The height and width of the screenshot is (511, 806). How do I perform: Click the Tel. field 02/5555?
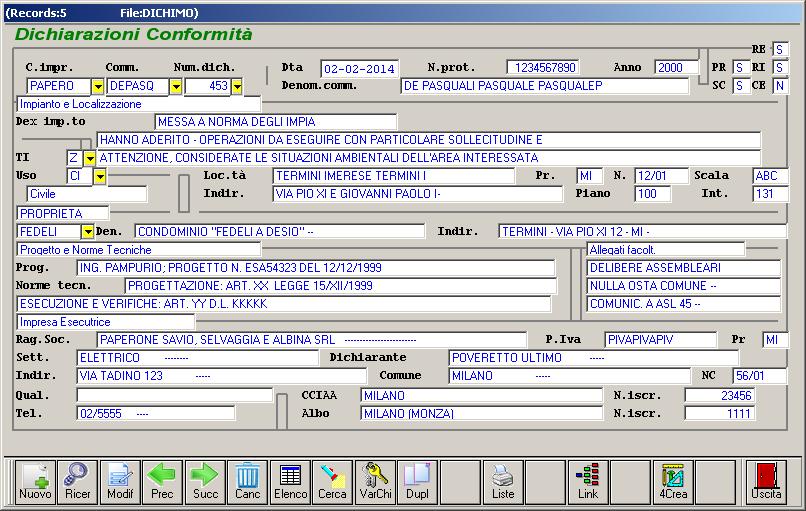click(156, 413)
